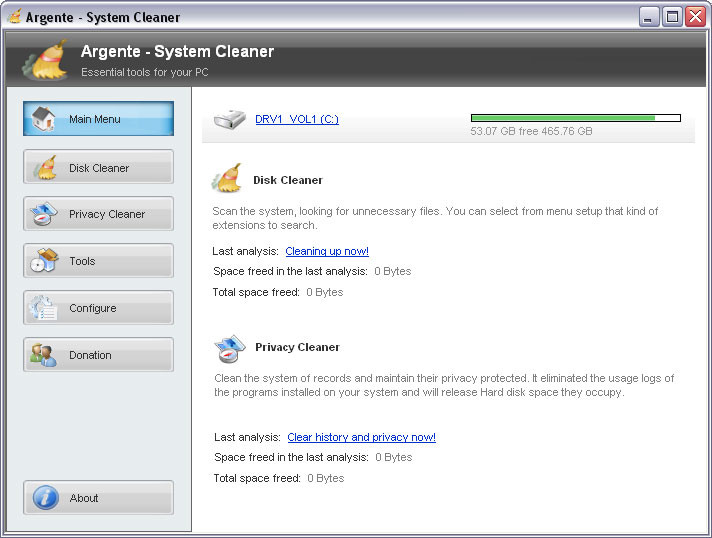Open the Donation page
Viewport: 712px width, 538px height.
(98, 355)
